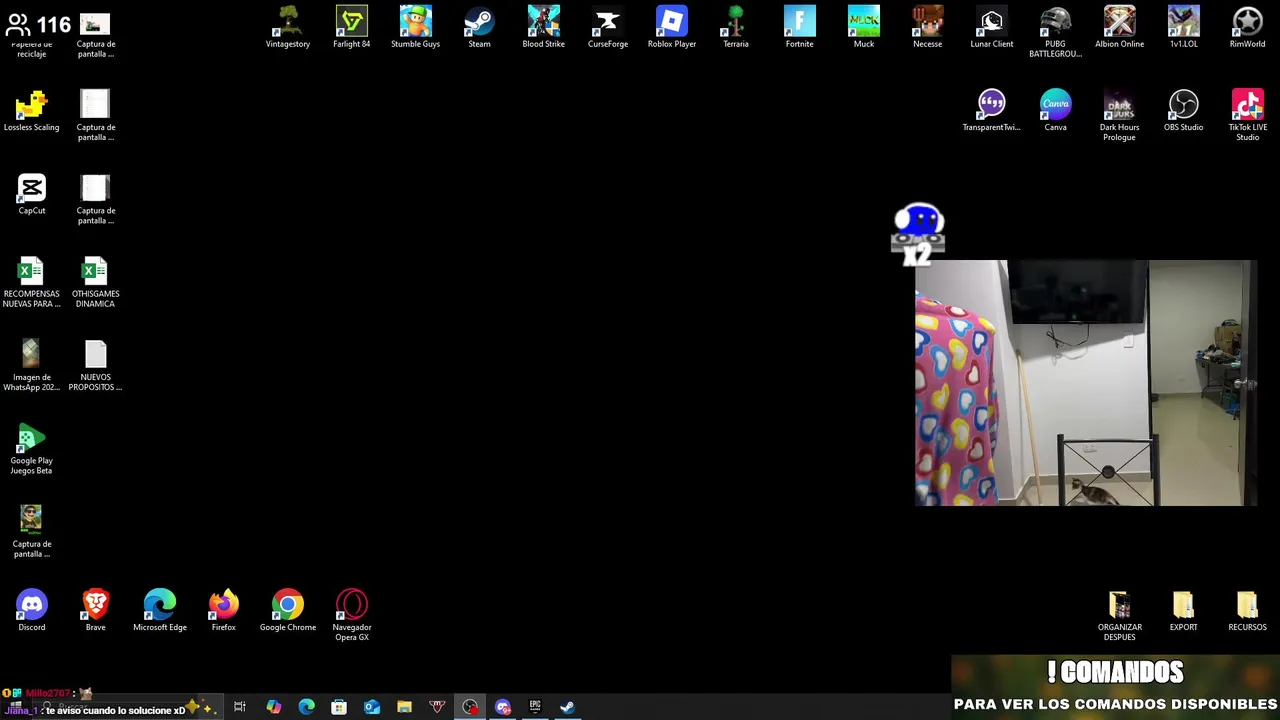Launch Firefox from the desktop
1280x720 pixels.
(224, 610)
